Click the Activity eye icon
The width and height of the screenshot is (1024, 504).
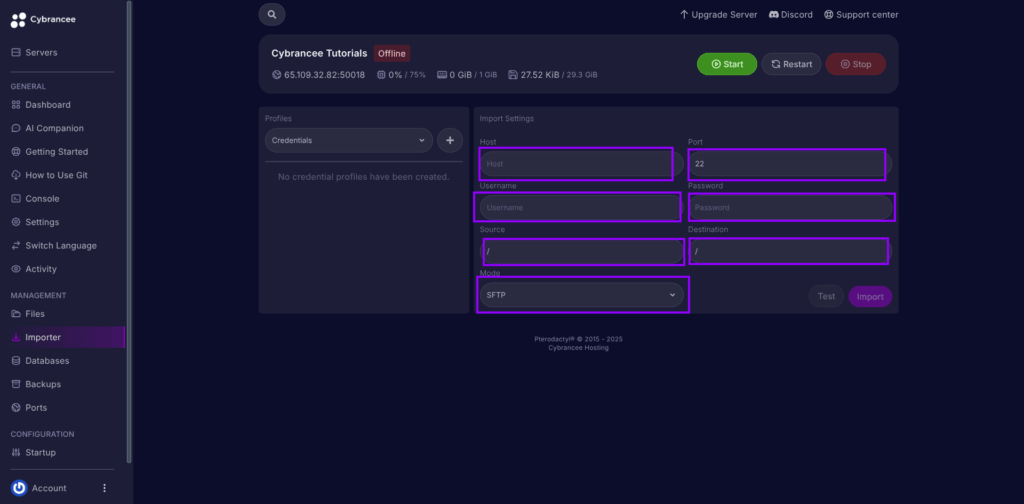(16, 269)
